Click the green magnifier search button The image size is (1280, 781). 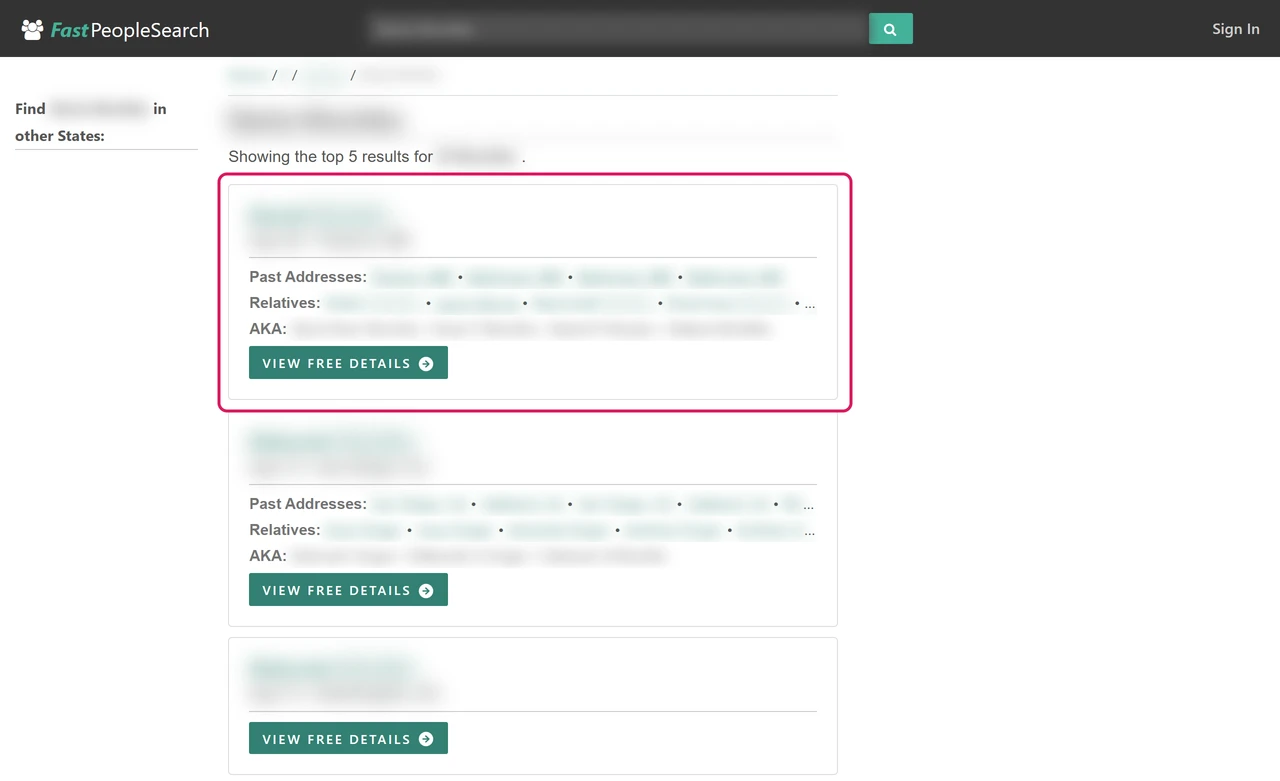point(890,29)
